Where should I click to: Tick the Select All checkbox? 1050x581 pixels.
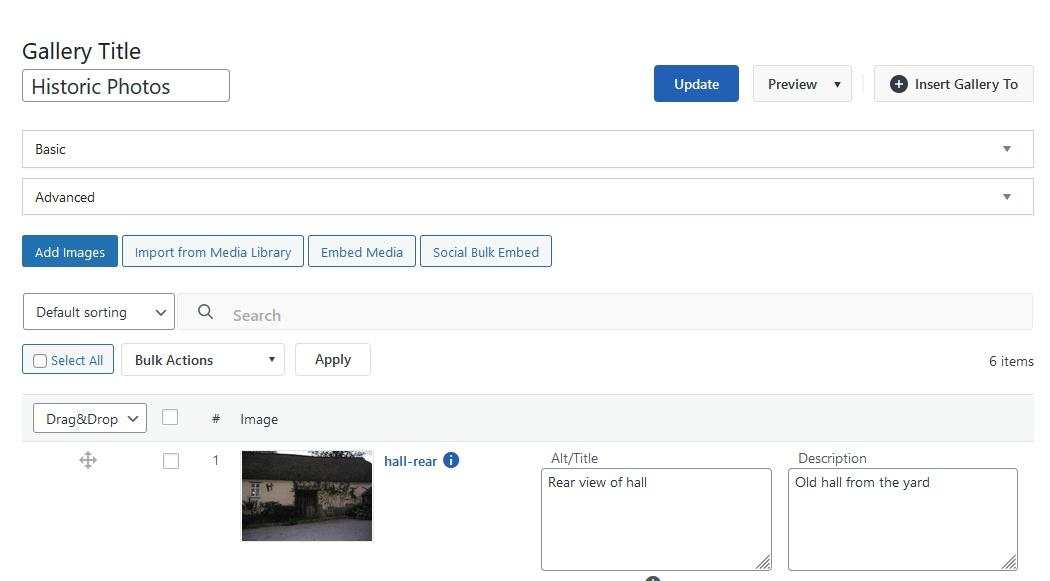[40, 361]
